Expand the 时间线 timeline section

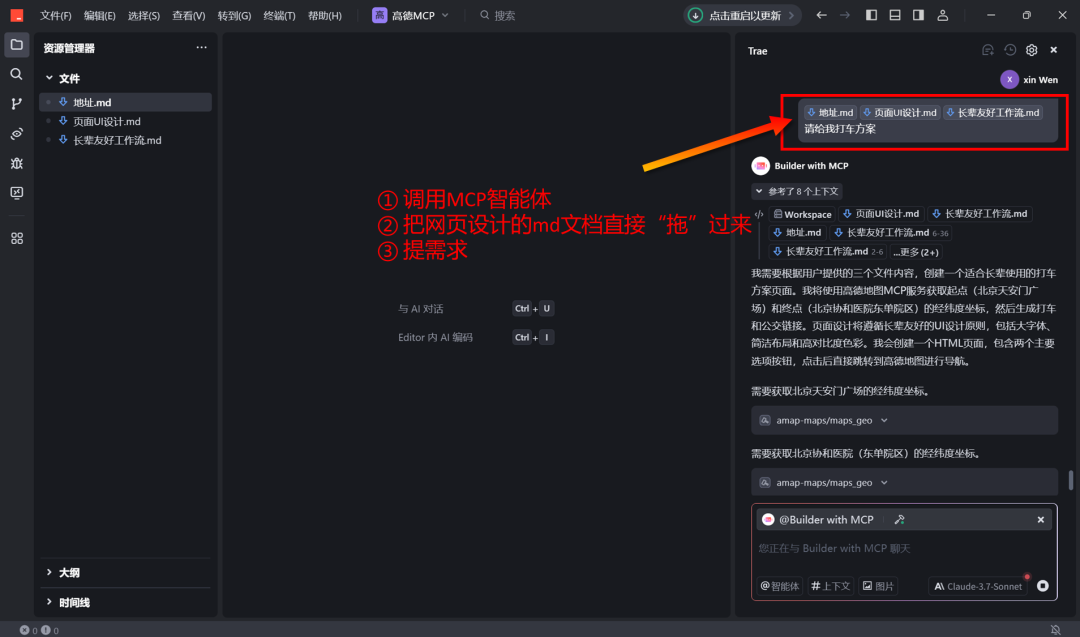(x=125, y=603)
